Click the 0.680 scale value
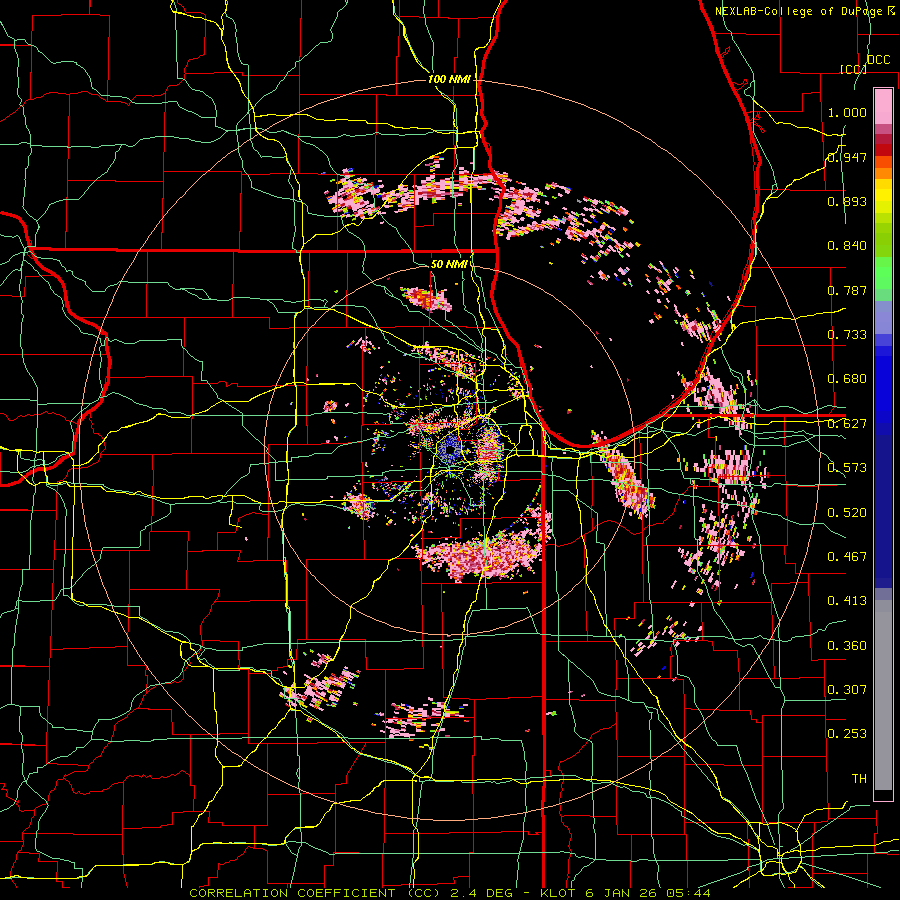The width and height of the screenshot is (900, 900). pyautogui.click(x=847, y=379)
